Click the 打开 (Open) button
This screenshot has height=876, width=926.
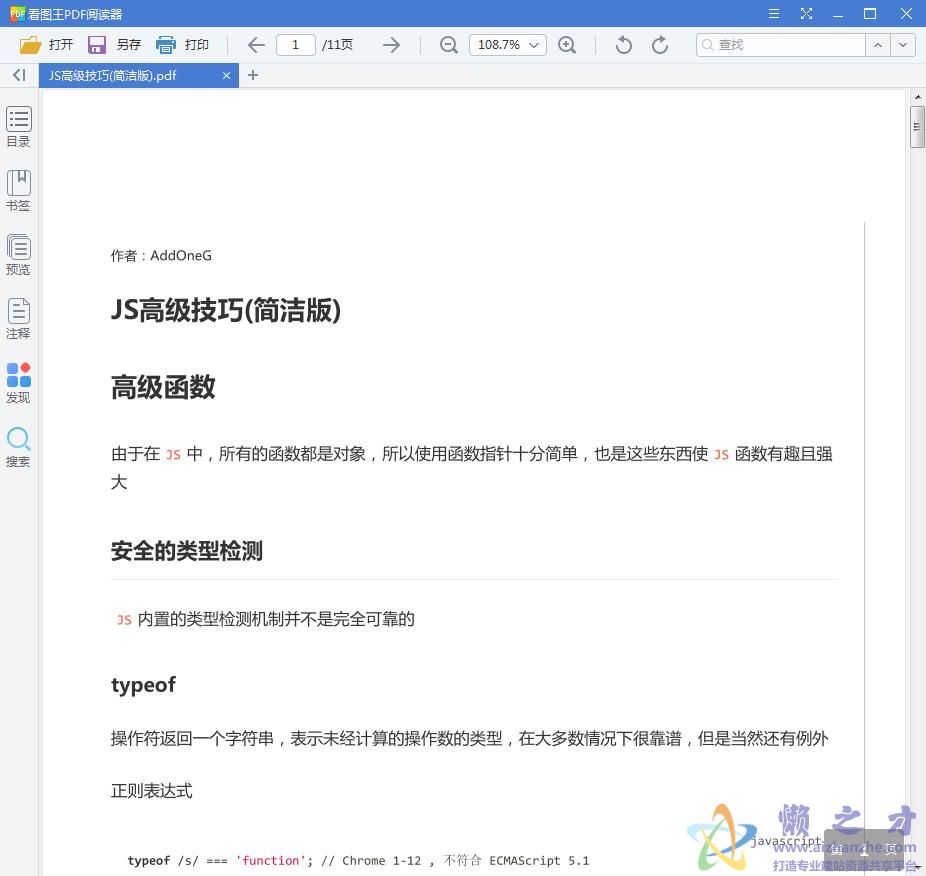[x=47, y=44]
